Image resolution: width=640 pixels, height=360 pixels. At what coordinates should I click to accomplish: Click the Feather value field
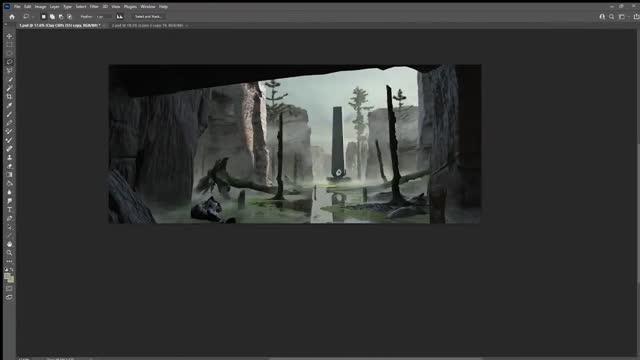(103, 17)
